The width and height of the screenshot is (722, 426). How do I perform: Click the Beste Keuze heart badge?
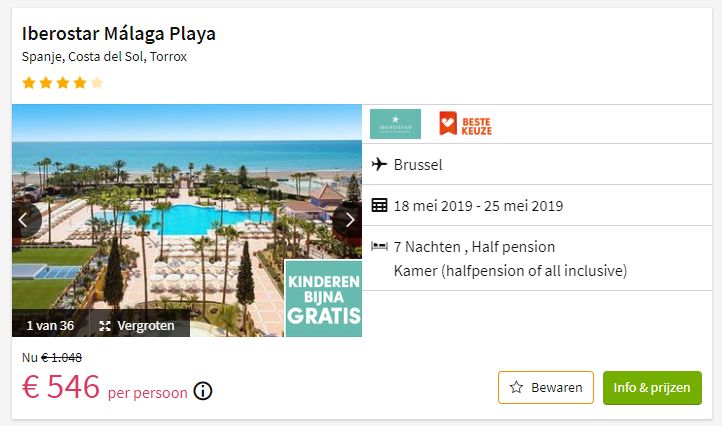tap(466, 124)
